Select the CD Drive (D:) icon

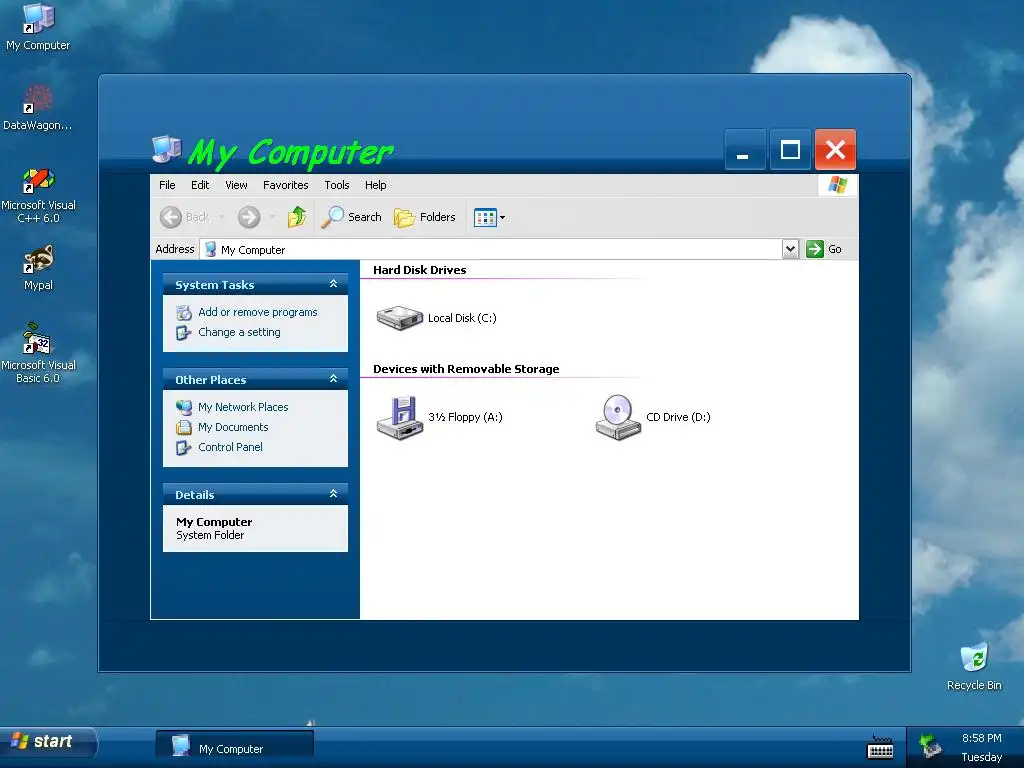(x=652, y=417)
